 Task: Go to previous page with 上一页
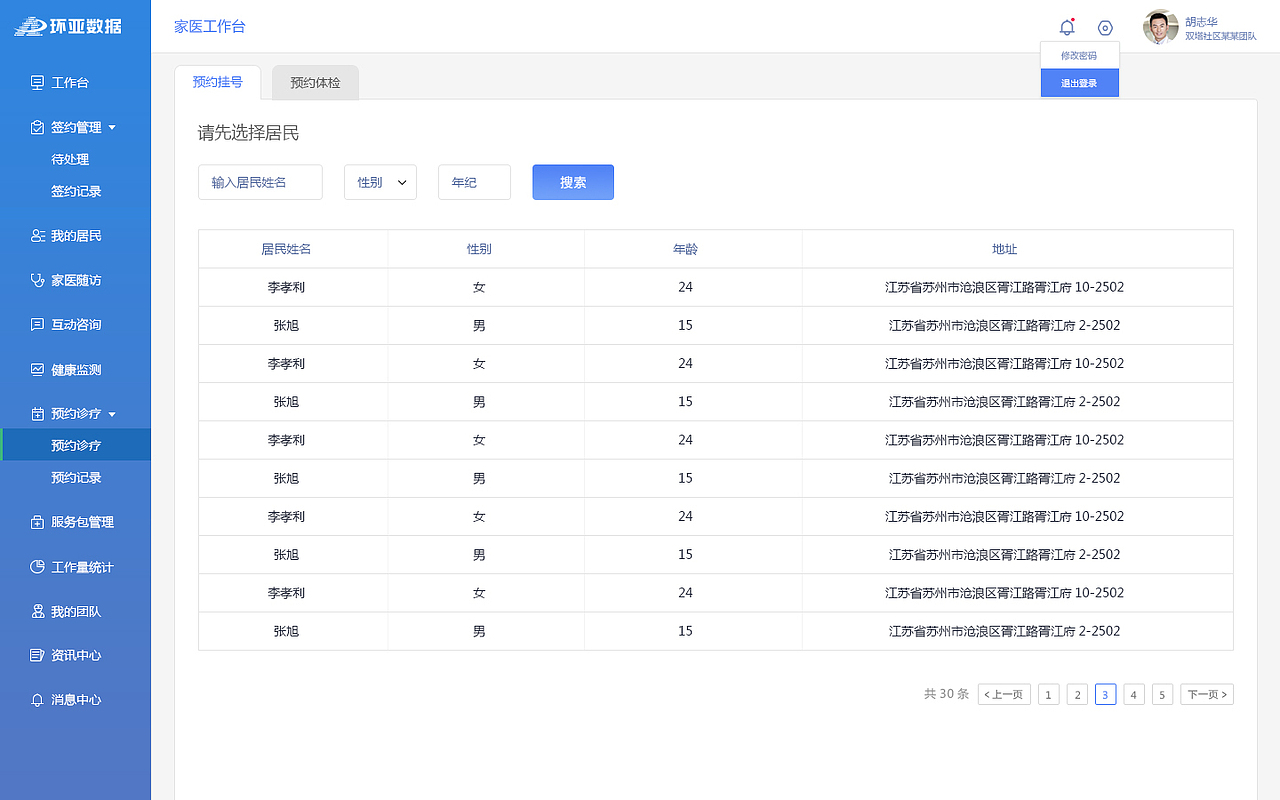click(1004, 694)
